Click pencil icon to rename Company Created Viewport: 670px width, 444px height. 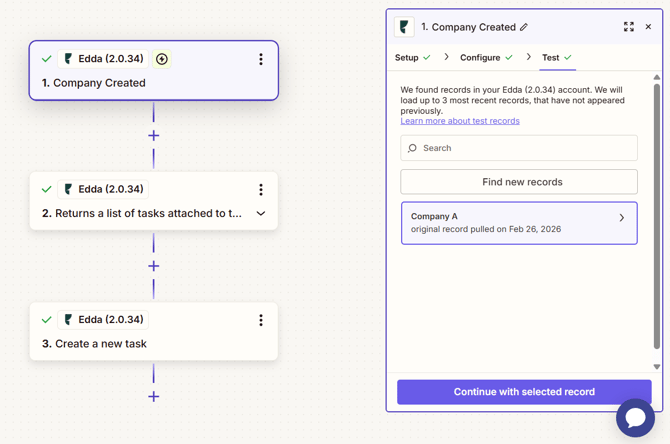click(524, 27)
